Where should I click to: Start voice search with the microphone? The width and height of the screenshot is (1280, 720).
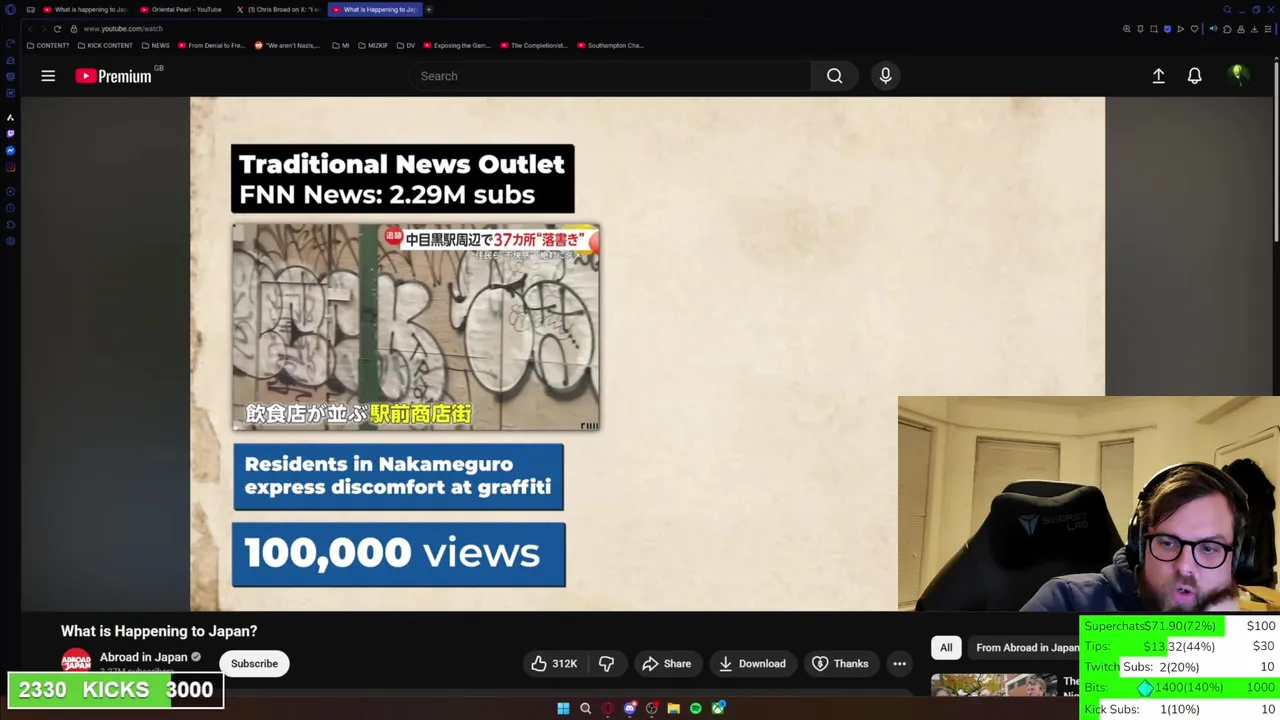[x=885, y=76]
